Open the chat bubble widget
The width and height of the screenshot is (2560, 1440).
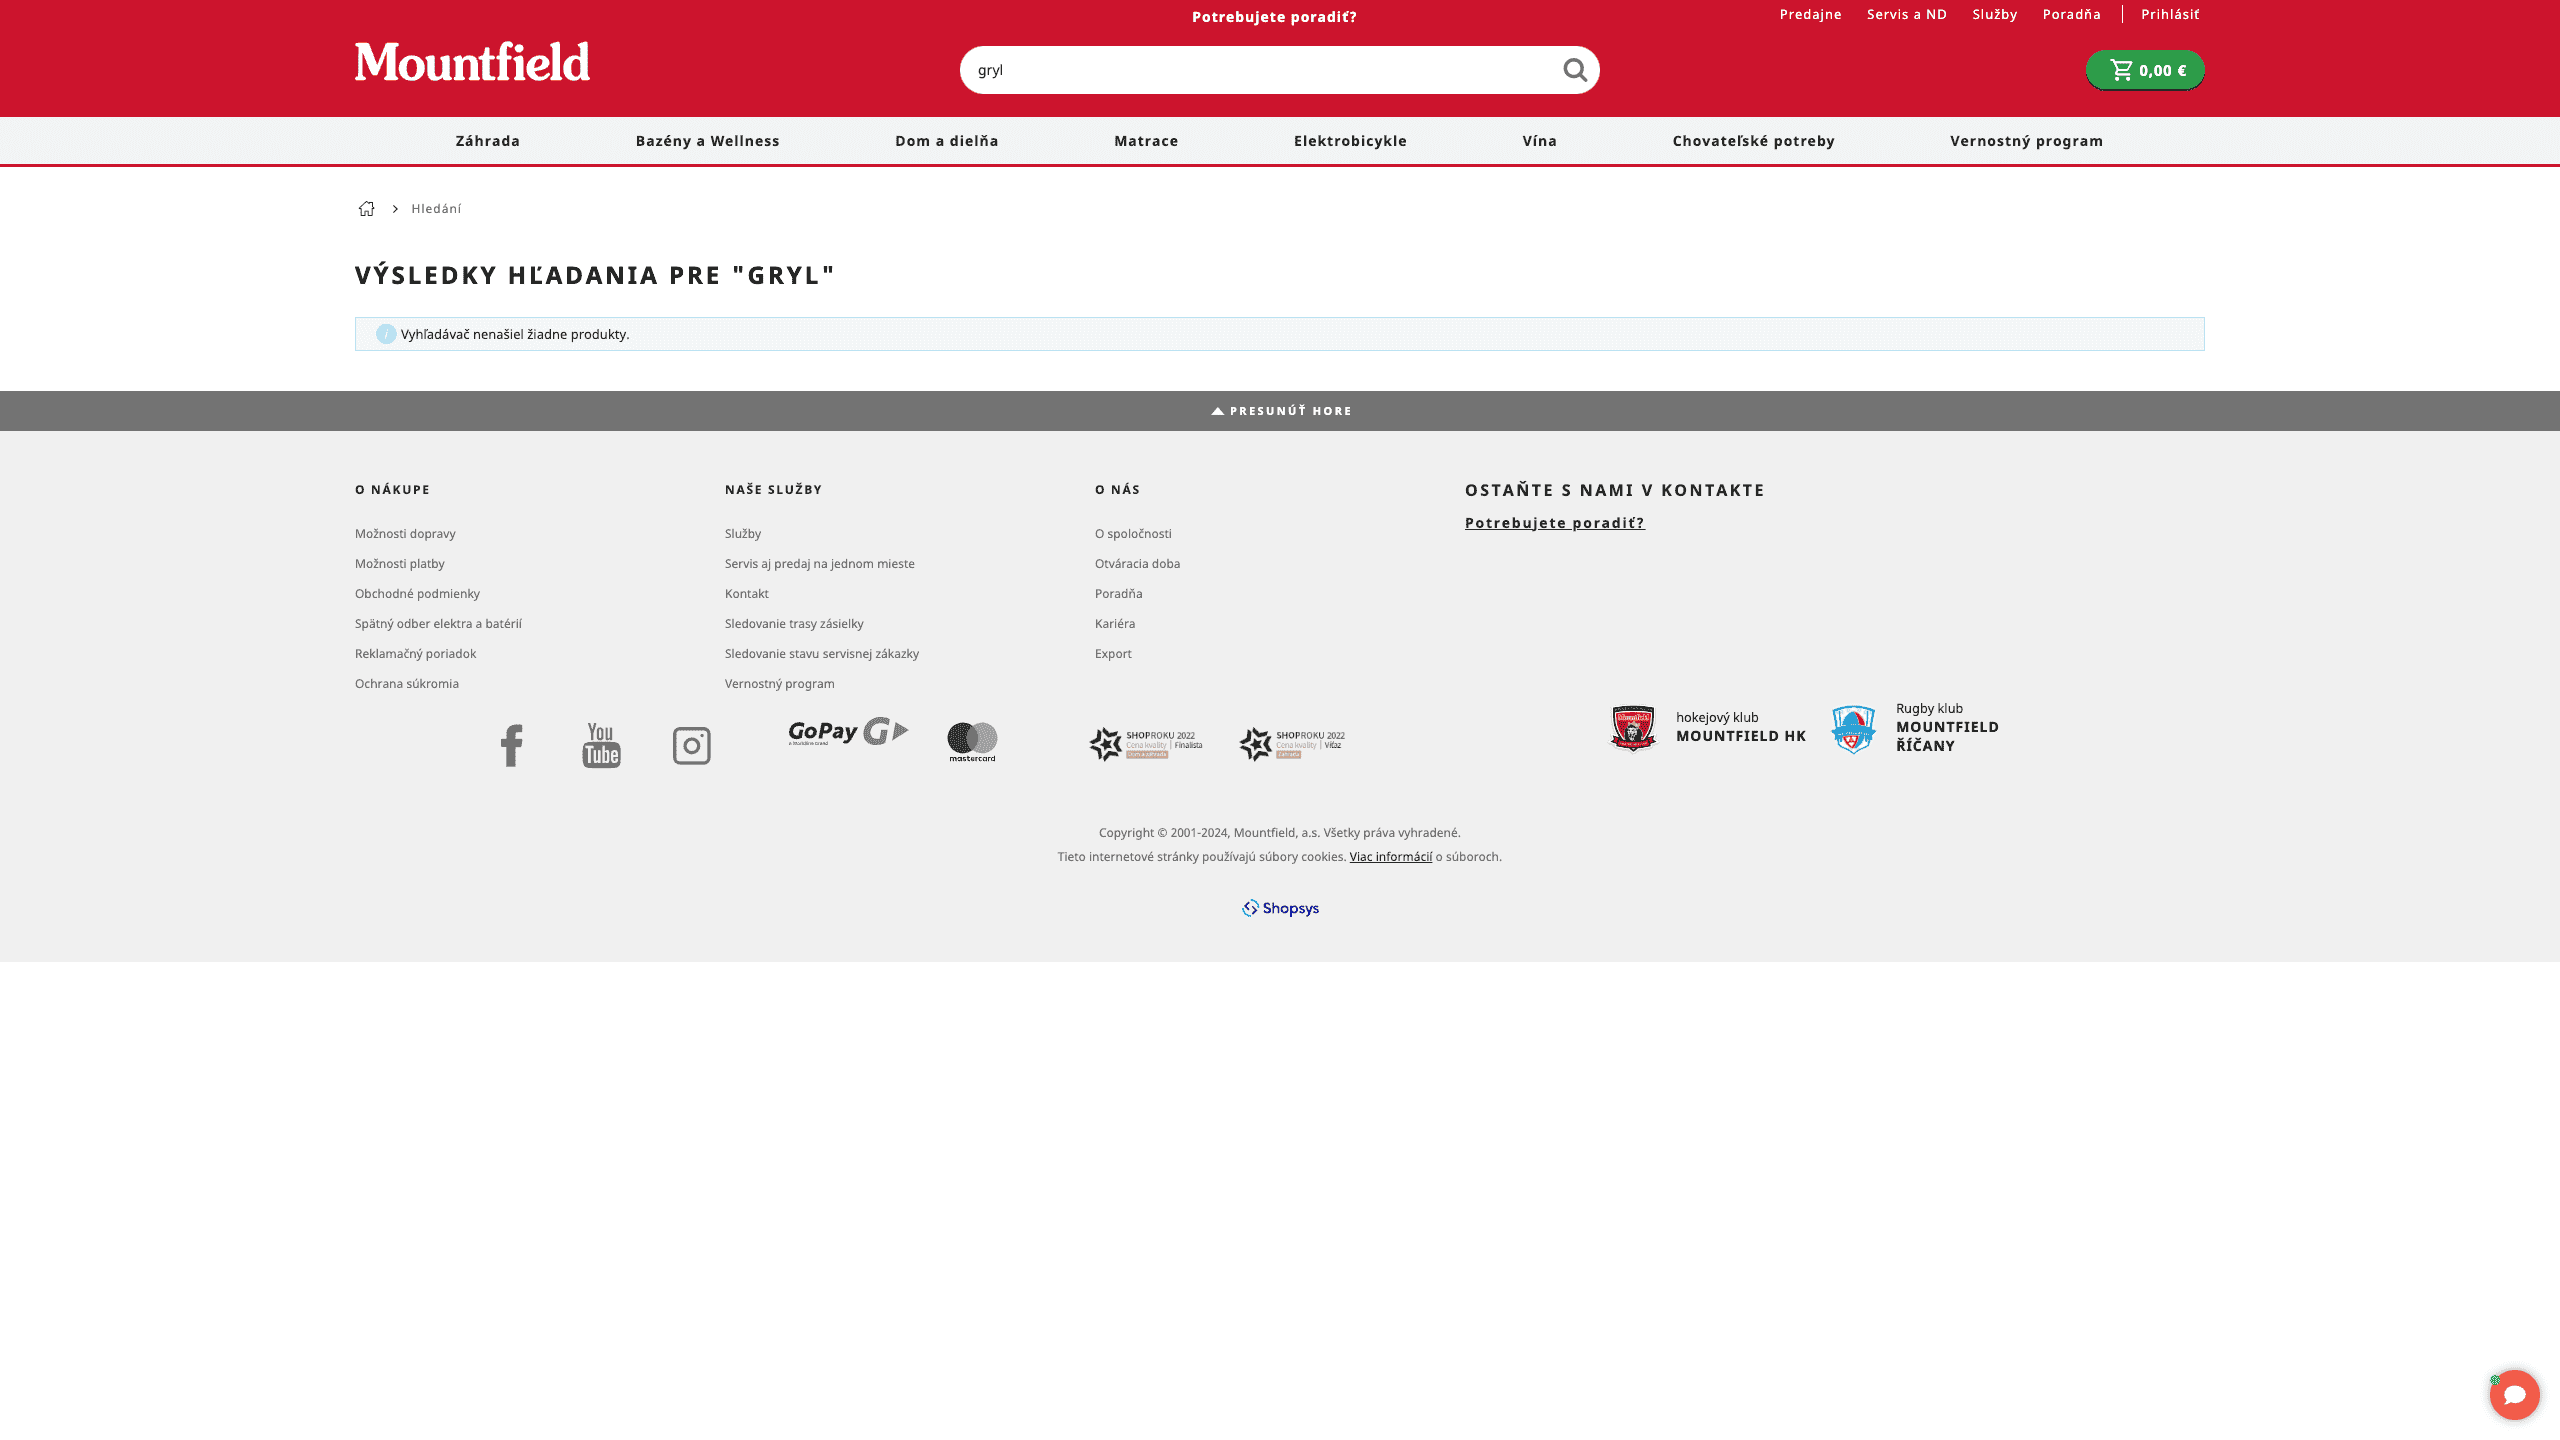(2514, 1394)
